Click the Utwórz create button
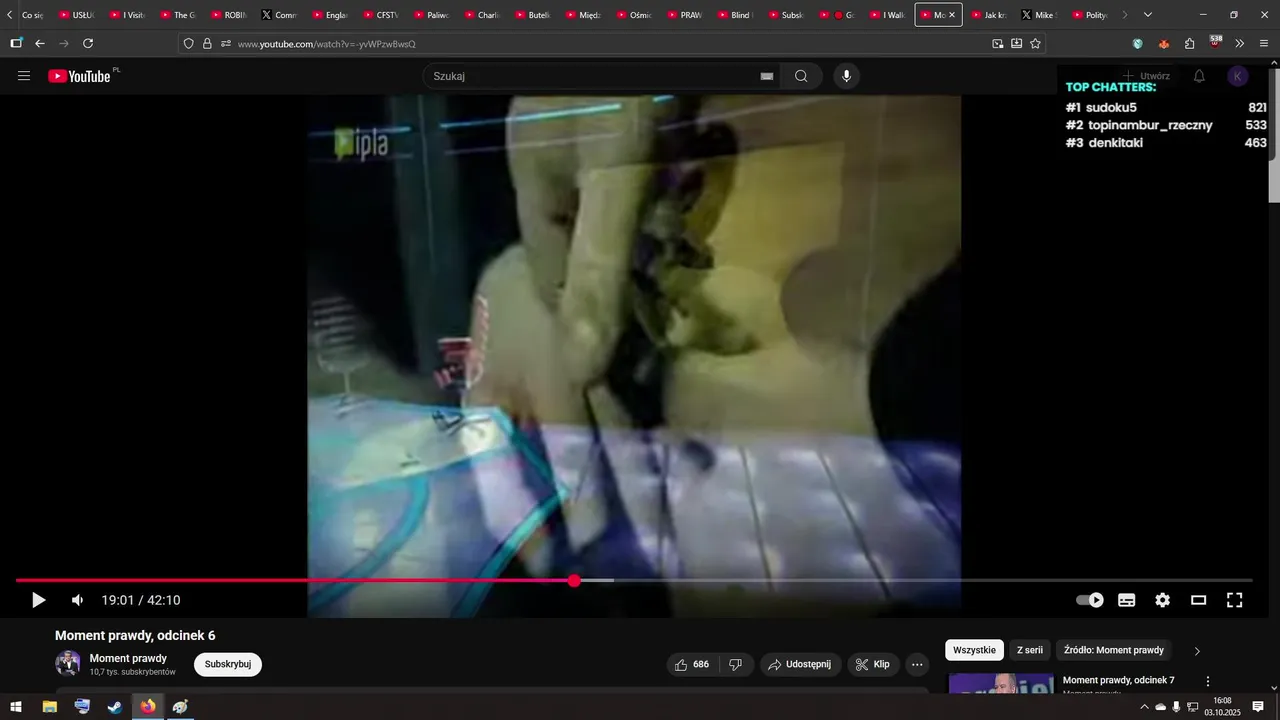 tap(1145, 76)
